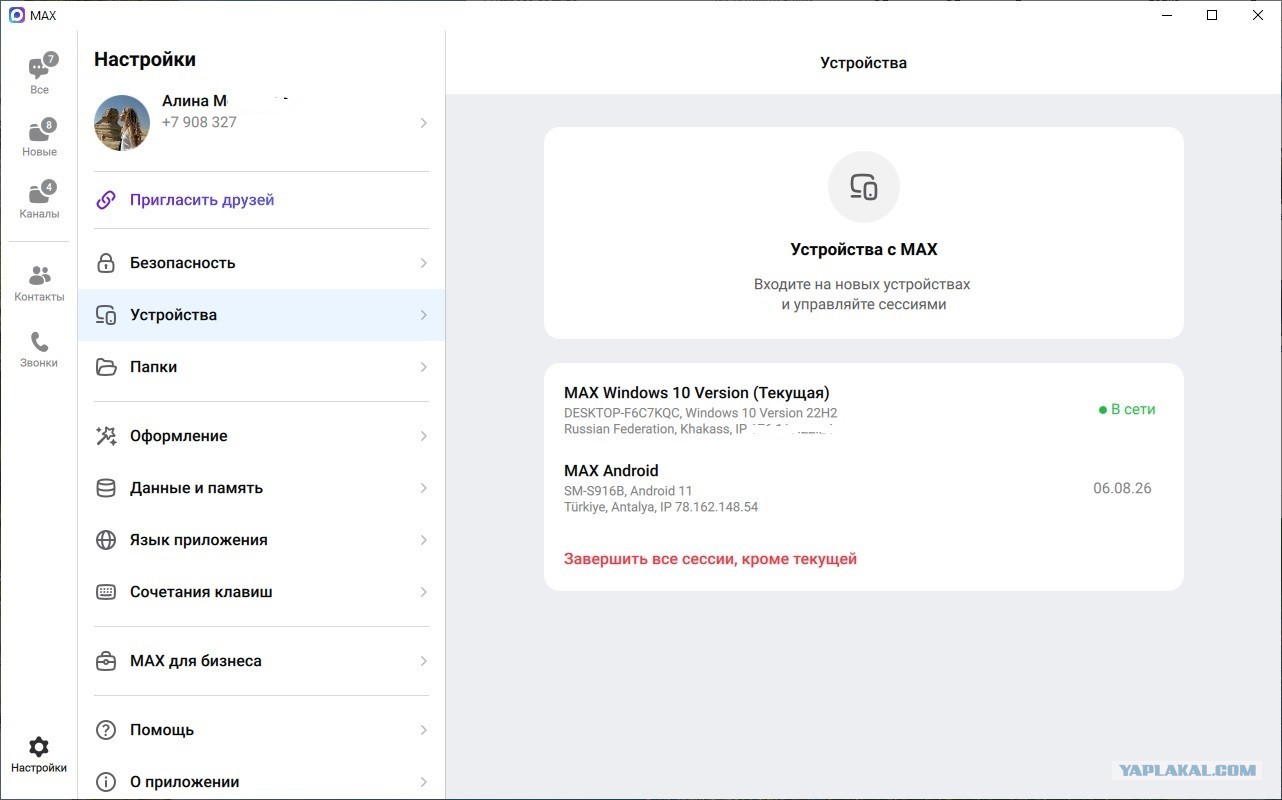Open the Оформление settings item
Image resolution: width=1282 pixels, height=800 pixels.
pyautogui.click(x=261, y=436)
